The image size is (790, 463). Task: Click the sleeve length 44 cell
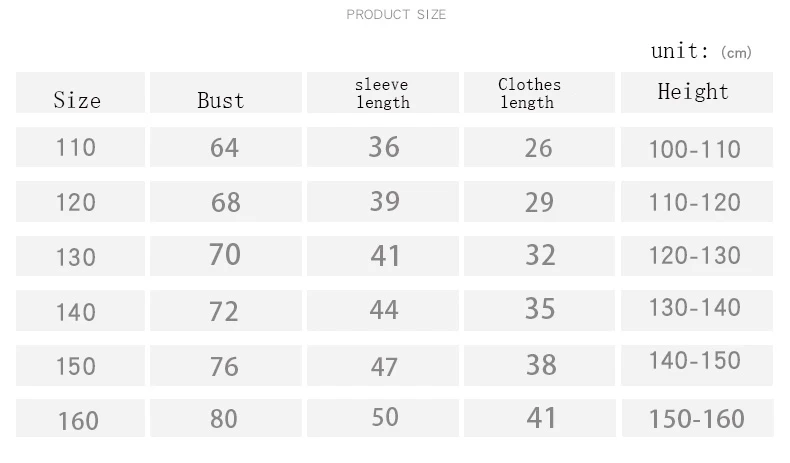[383, 310]
